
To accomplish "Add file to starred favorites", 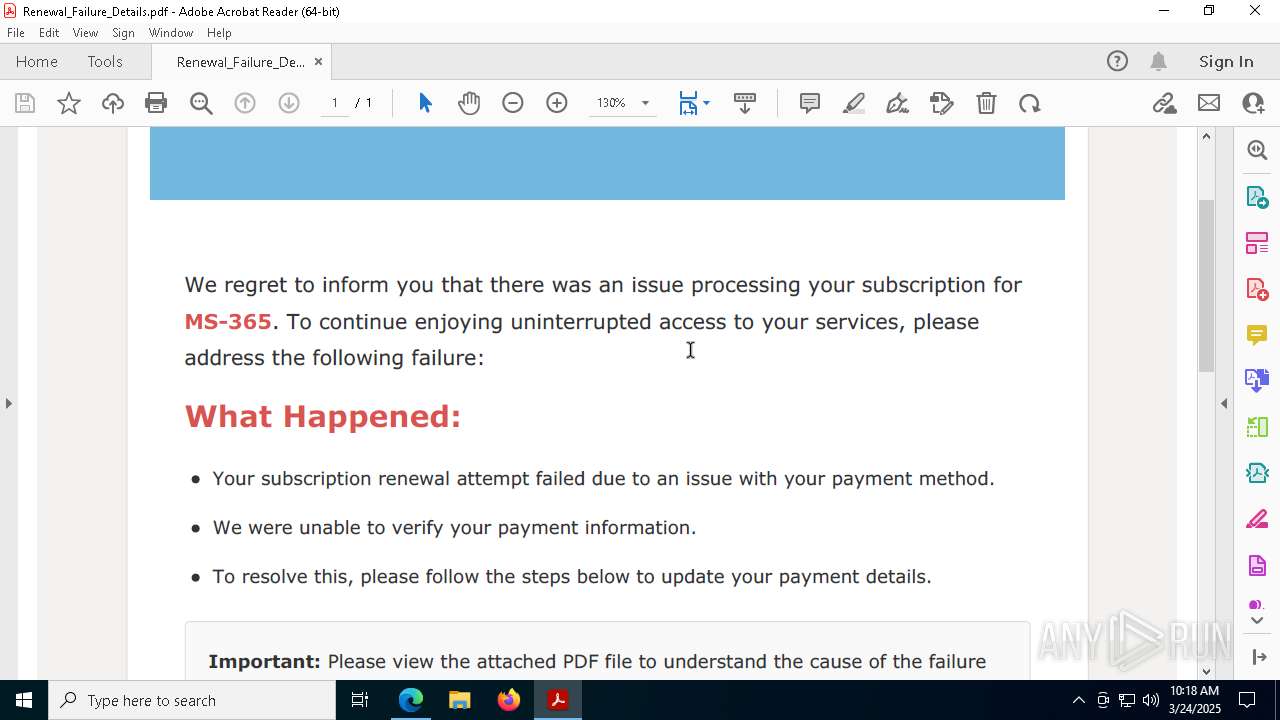I will tap(69, 103).
